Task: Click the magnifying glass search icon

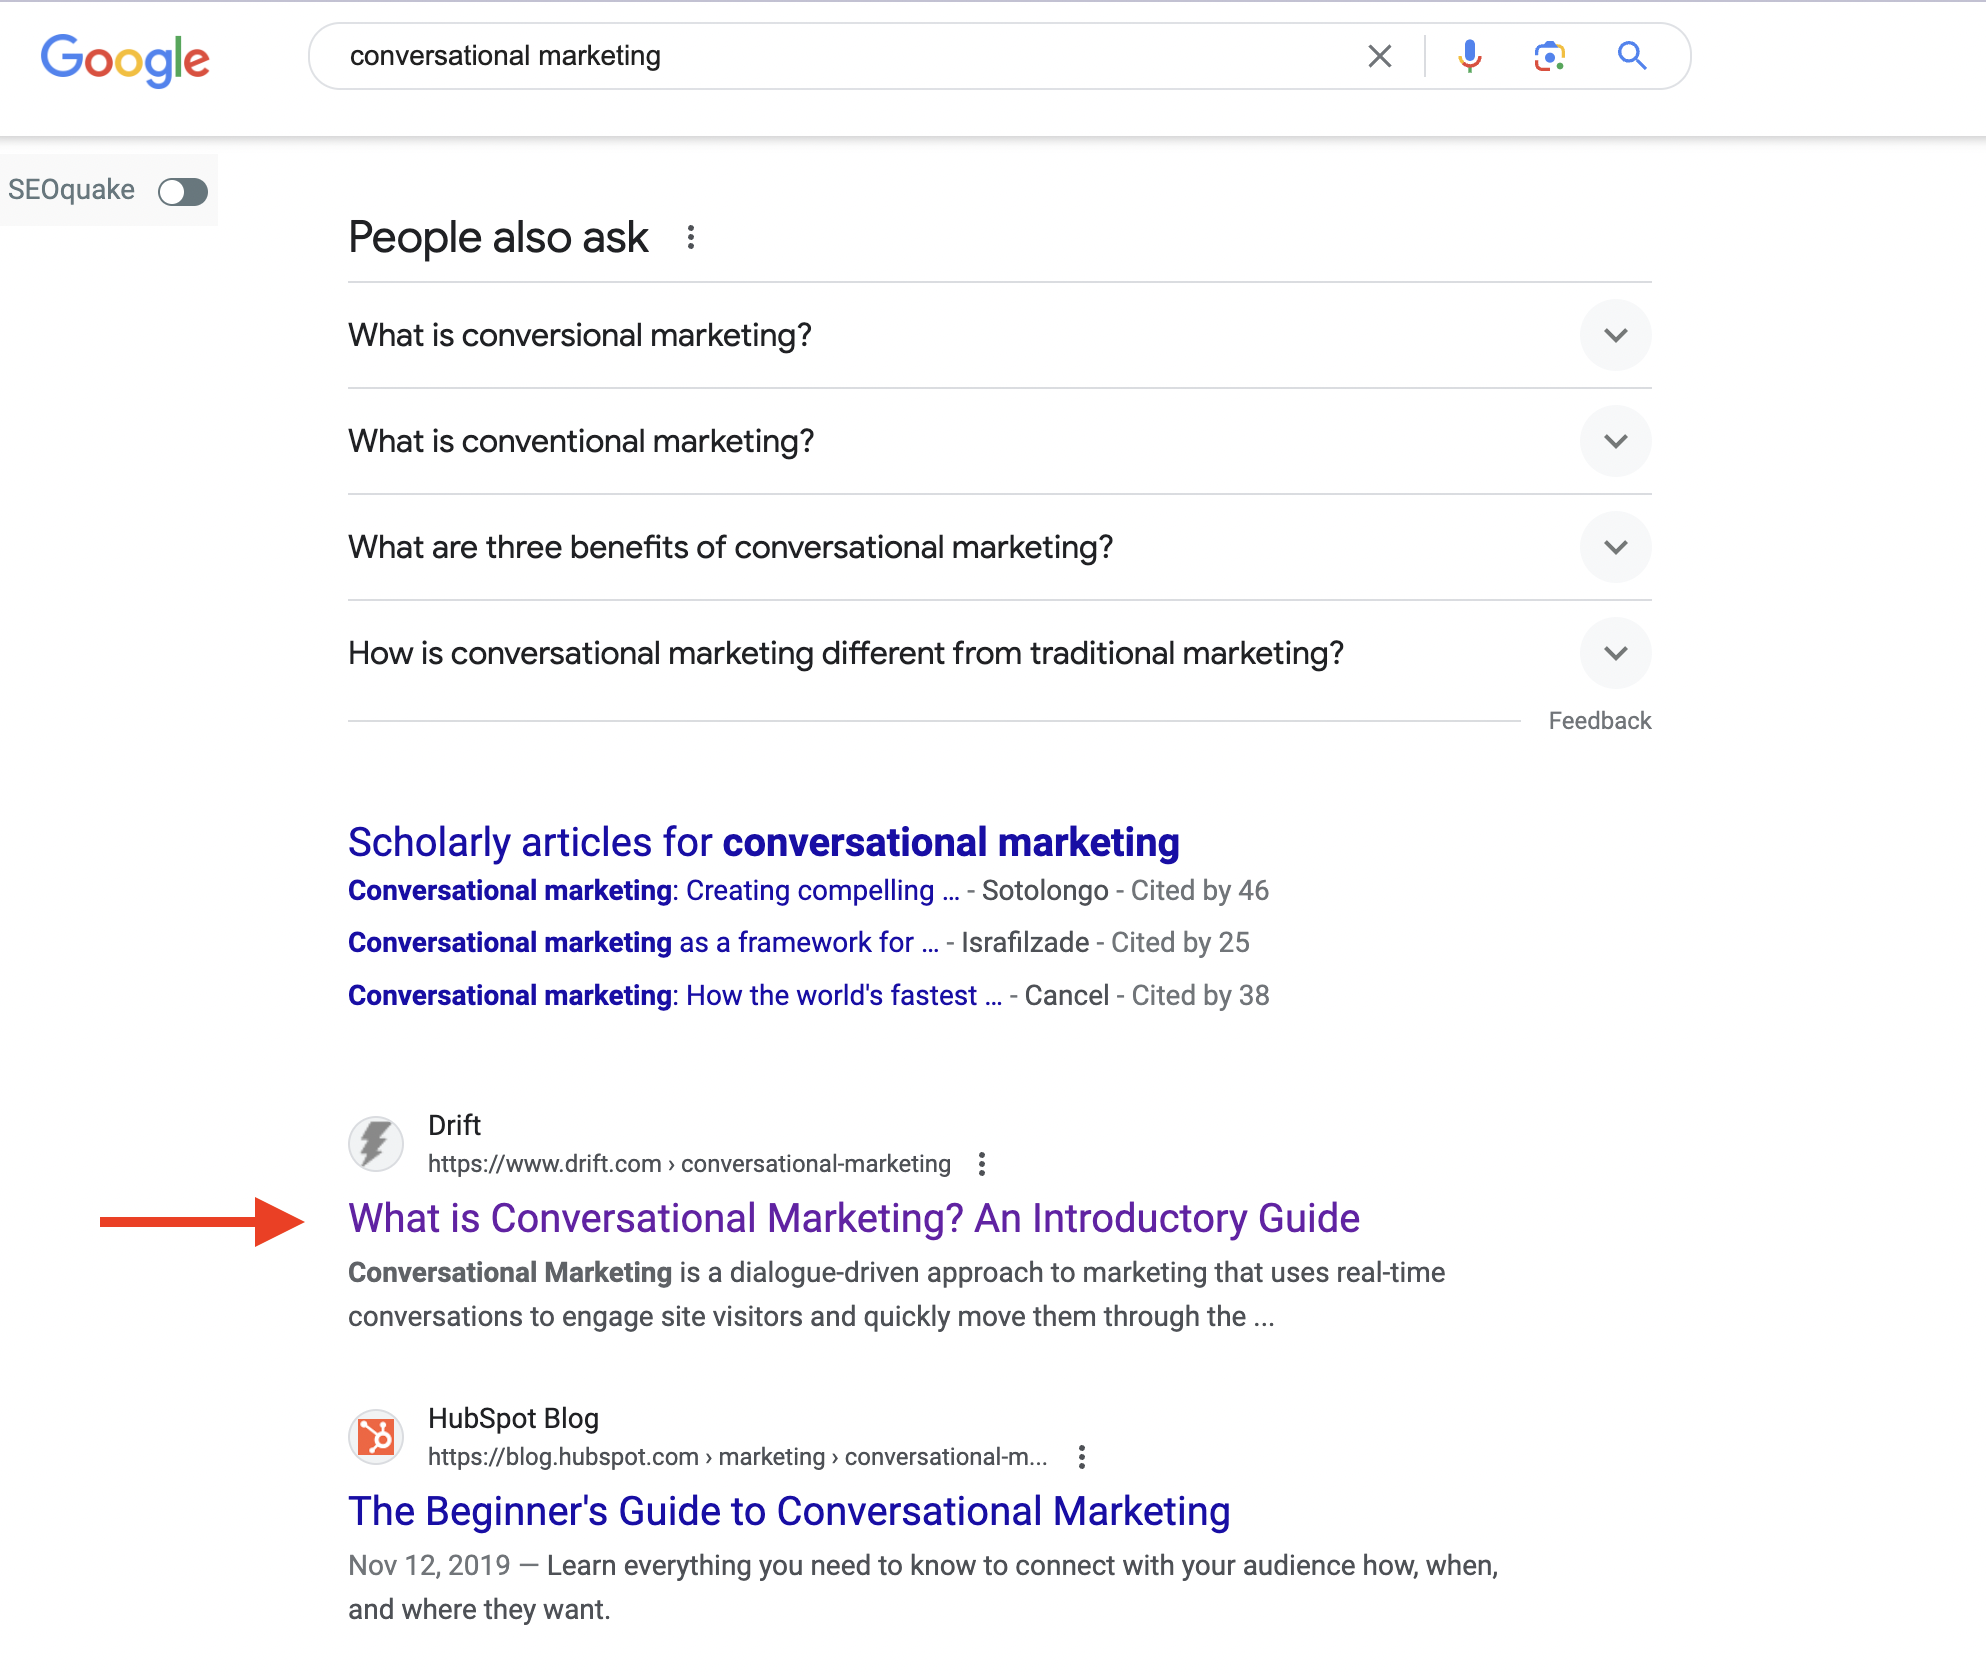Action: point(1631,56)
